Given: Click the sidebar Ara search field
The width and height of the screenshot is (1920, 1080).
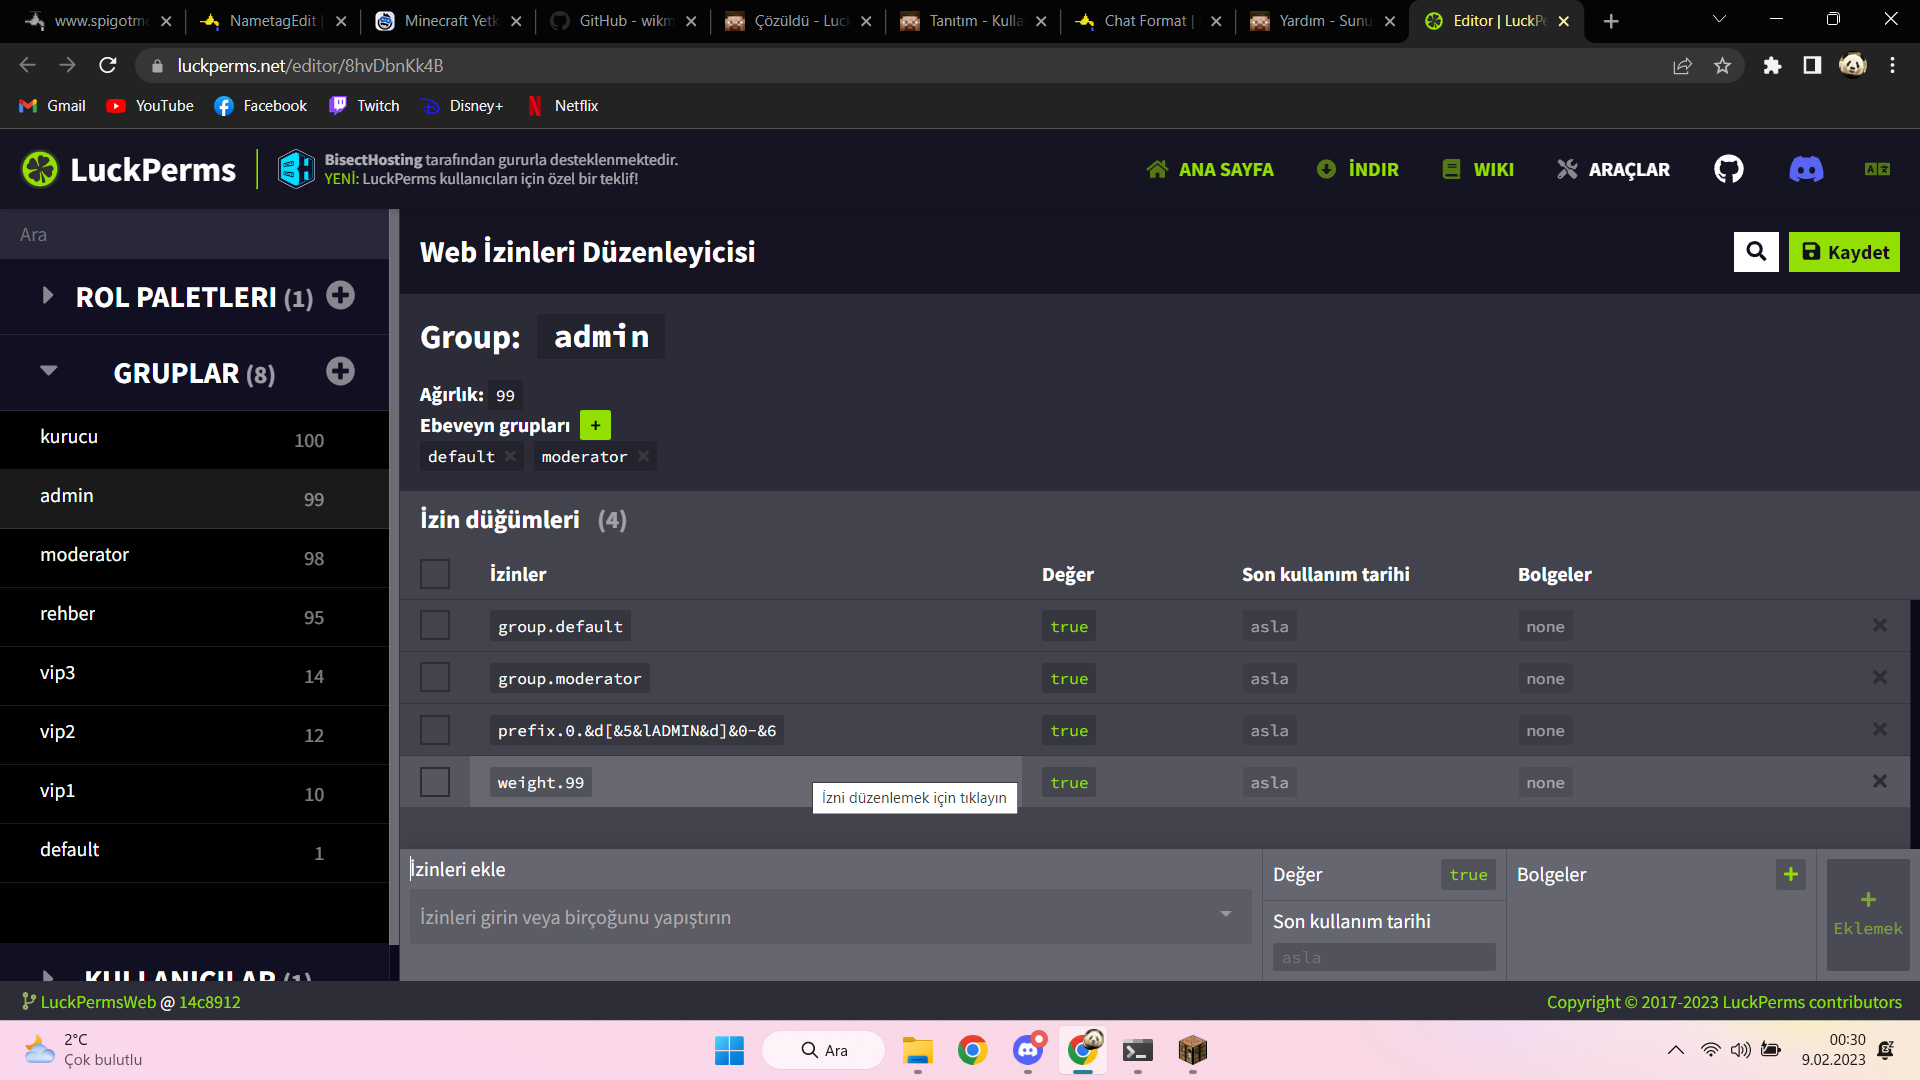Looking at the screenshot, I should 194,235.
